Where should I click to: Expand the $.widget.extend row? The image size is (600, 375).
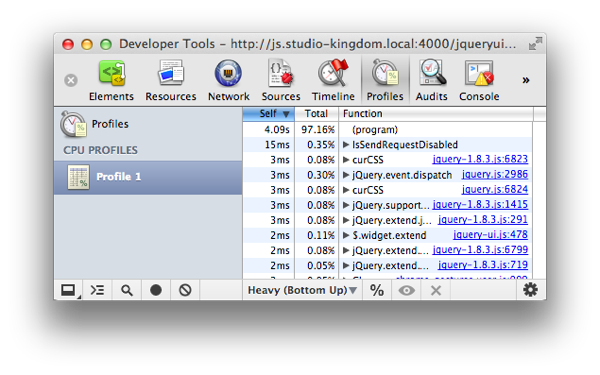(x=346, y=235)
